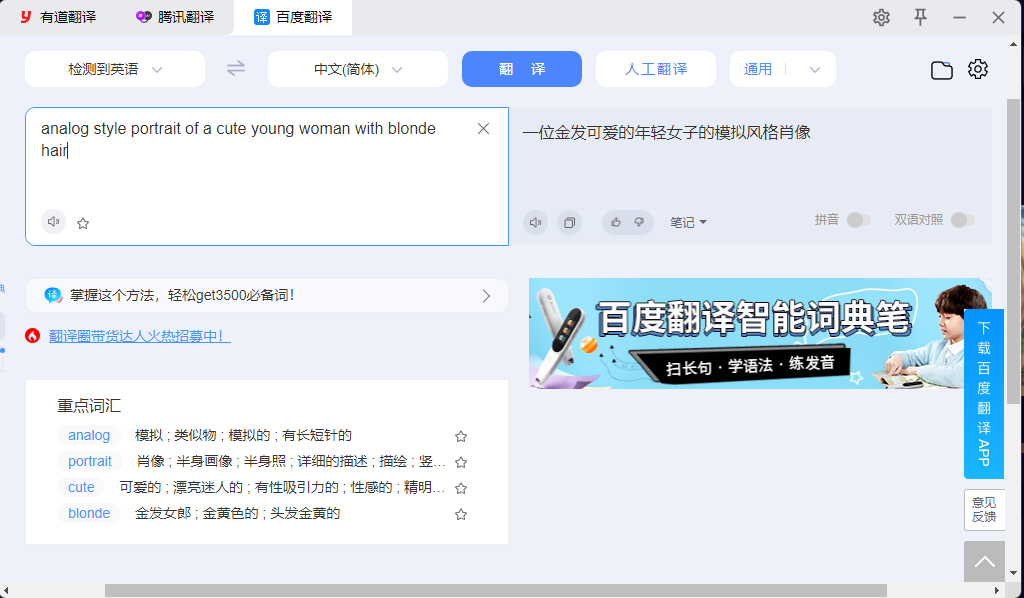Click the horizontal scrollbar thumb
This screenshot has height=598, width=1024.
[496, 591]
